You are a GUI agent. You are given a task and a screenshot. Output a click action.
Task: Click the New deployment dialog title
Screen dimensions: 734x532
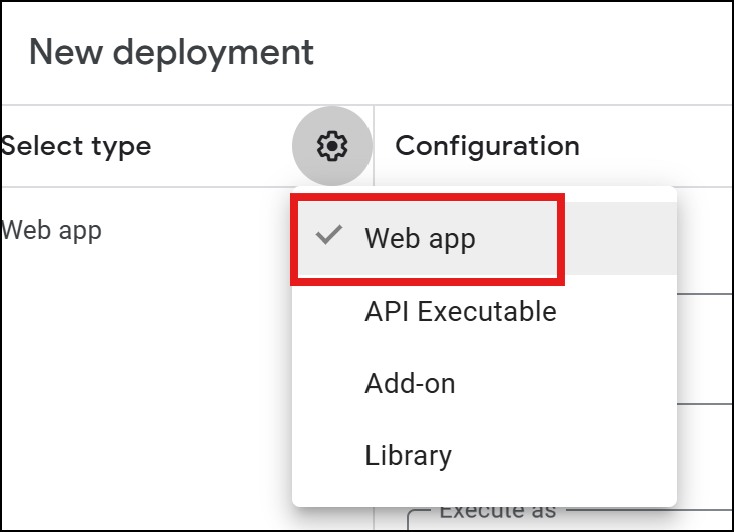pos(171,52)
